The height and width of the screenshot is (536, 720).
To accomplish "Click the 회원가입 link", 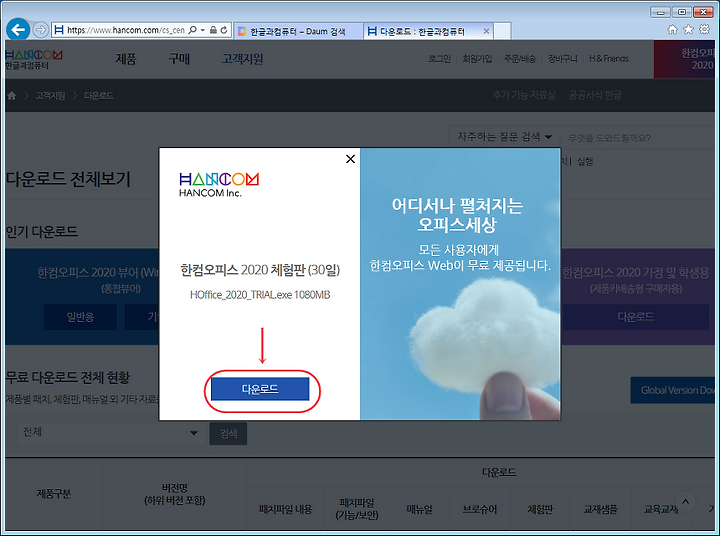I will click(x=477, y=59).
